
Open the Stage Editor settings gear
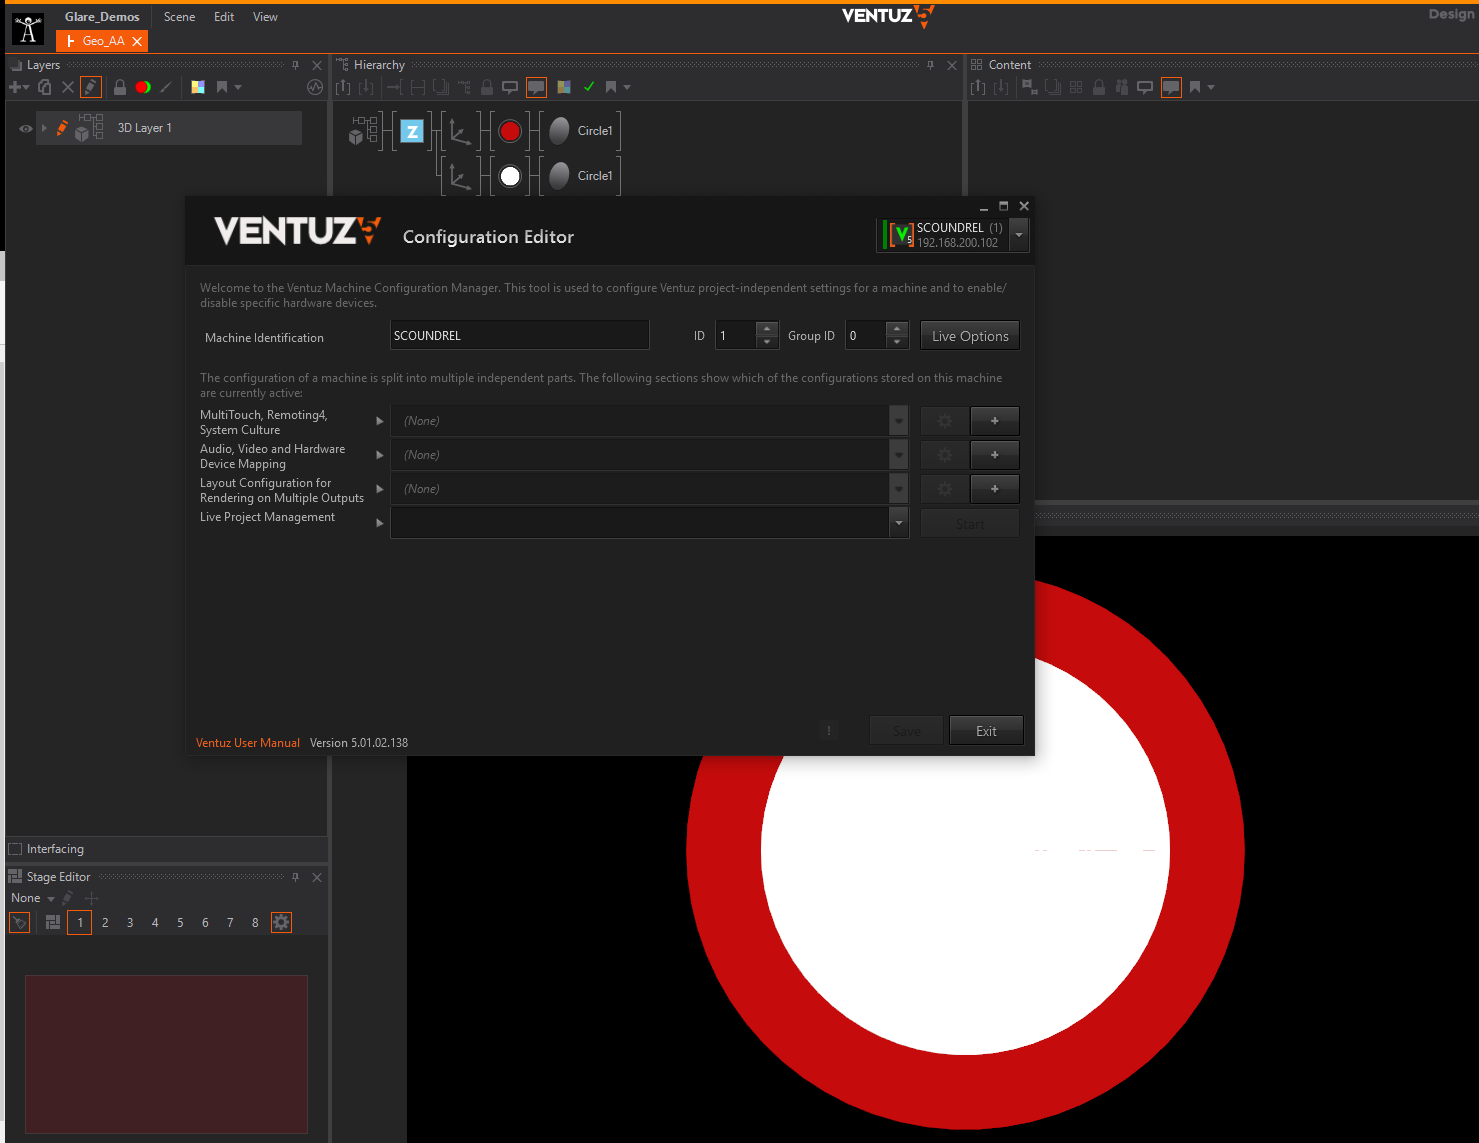click(x=281, y=922)
